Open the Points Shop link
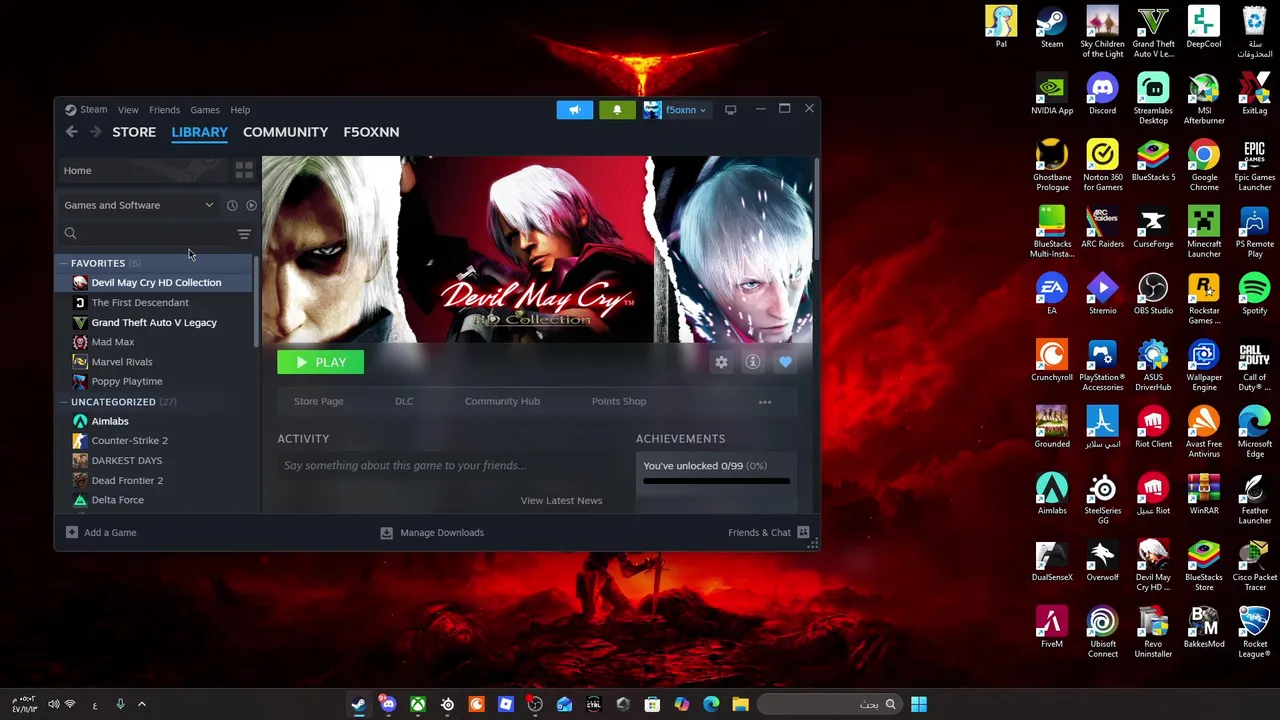Viewport: 1280px width, 720px height. (619, 401)
